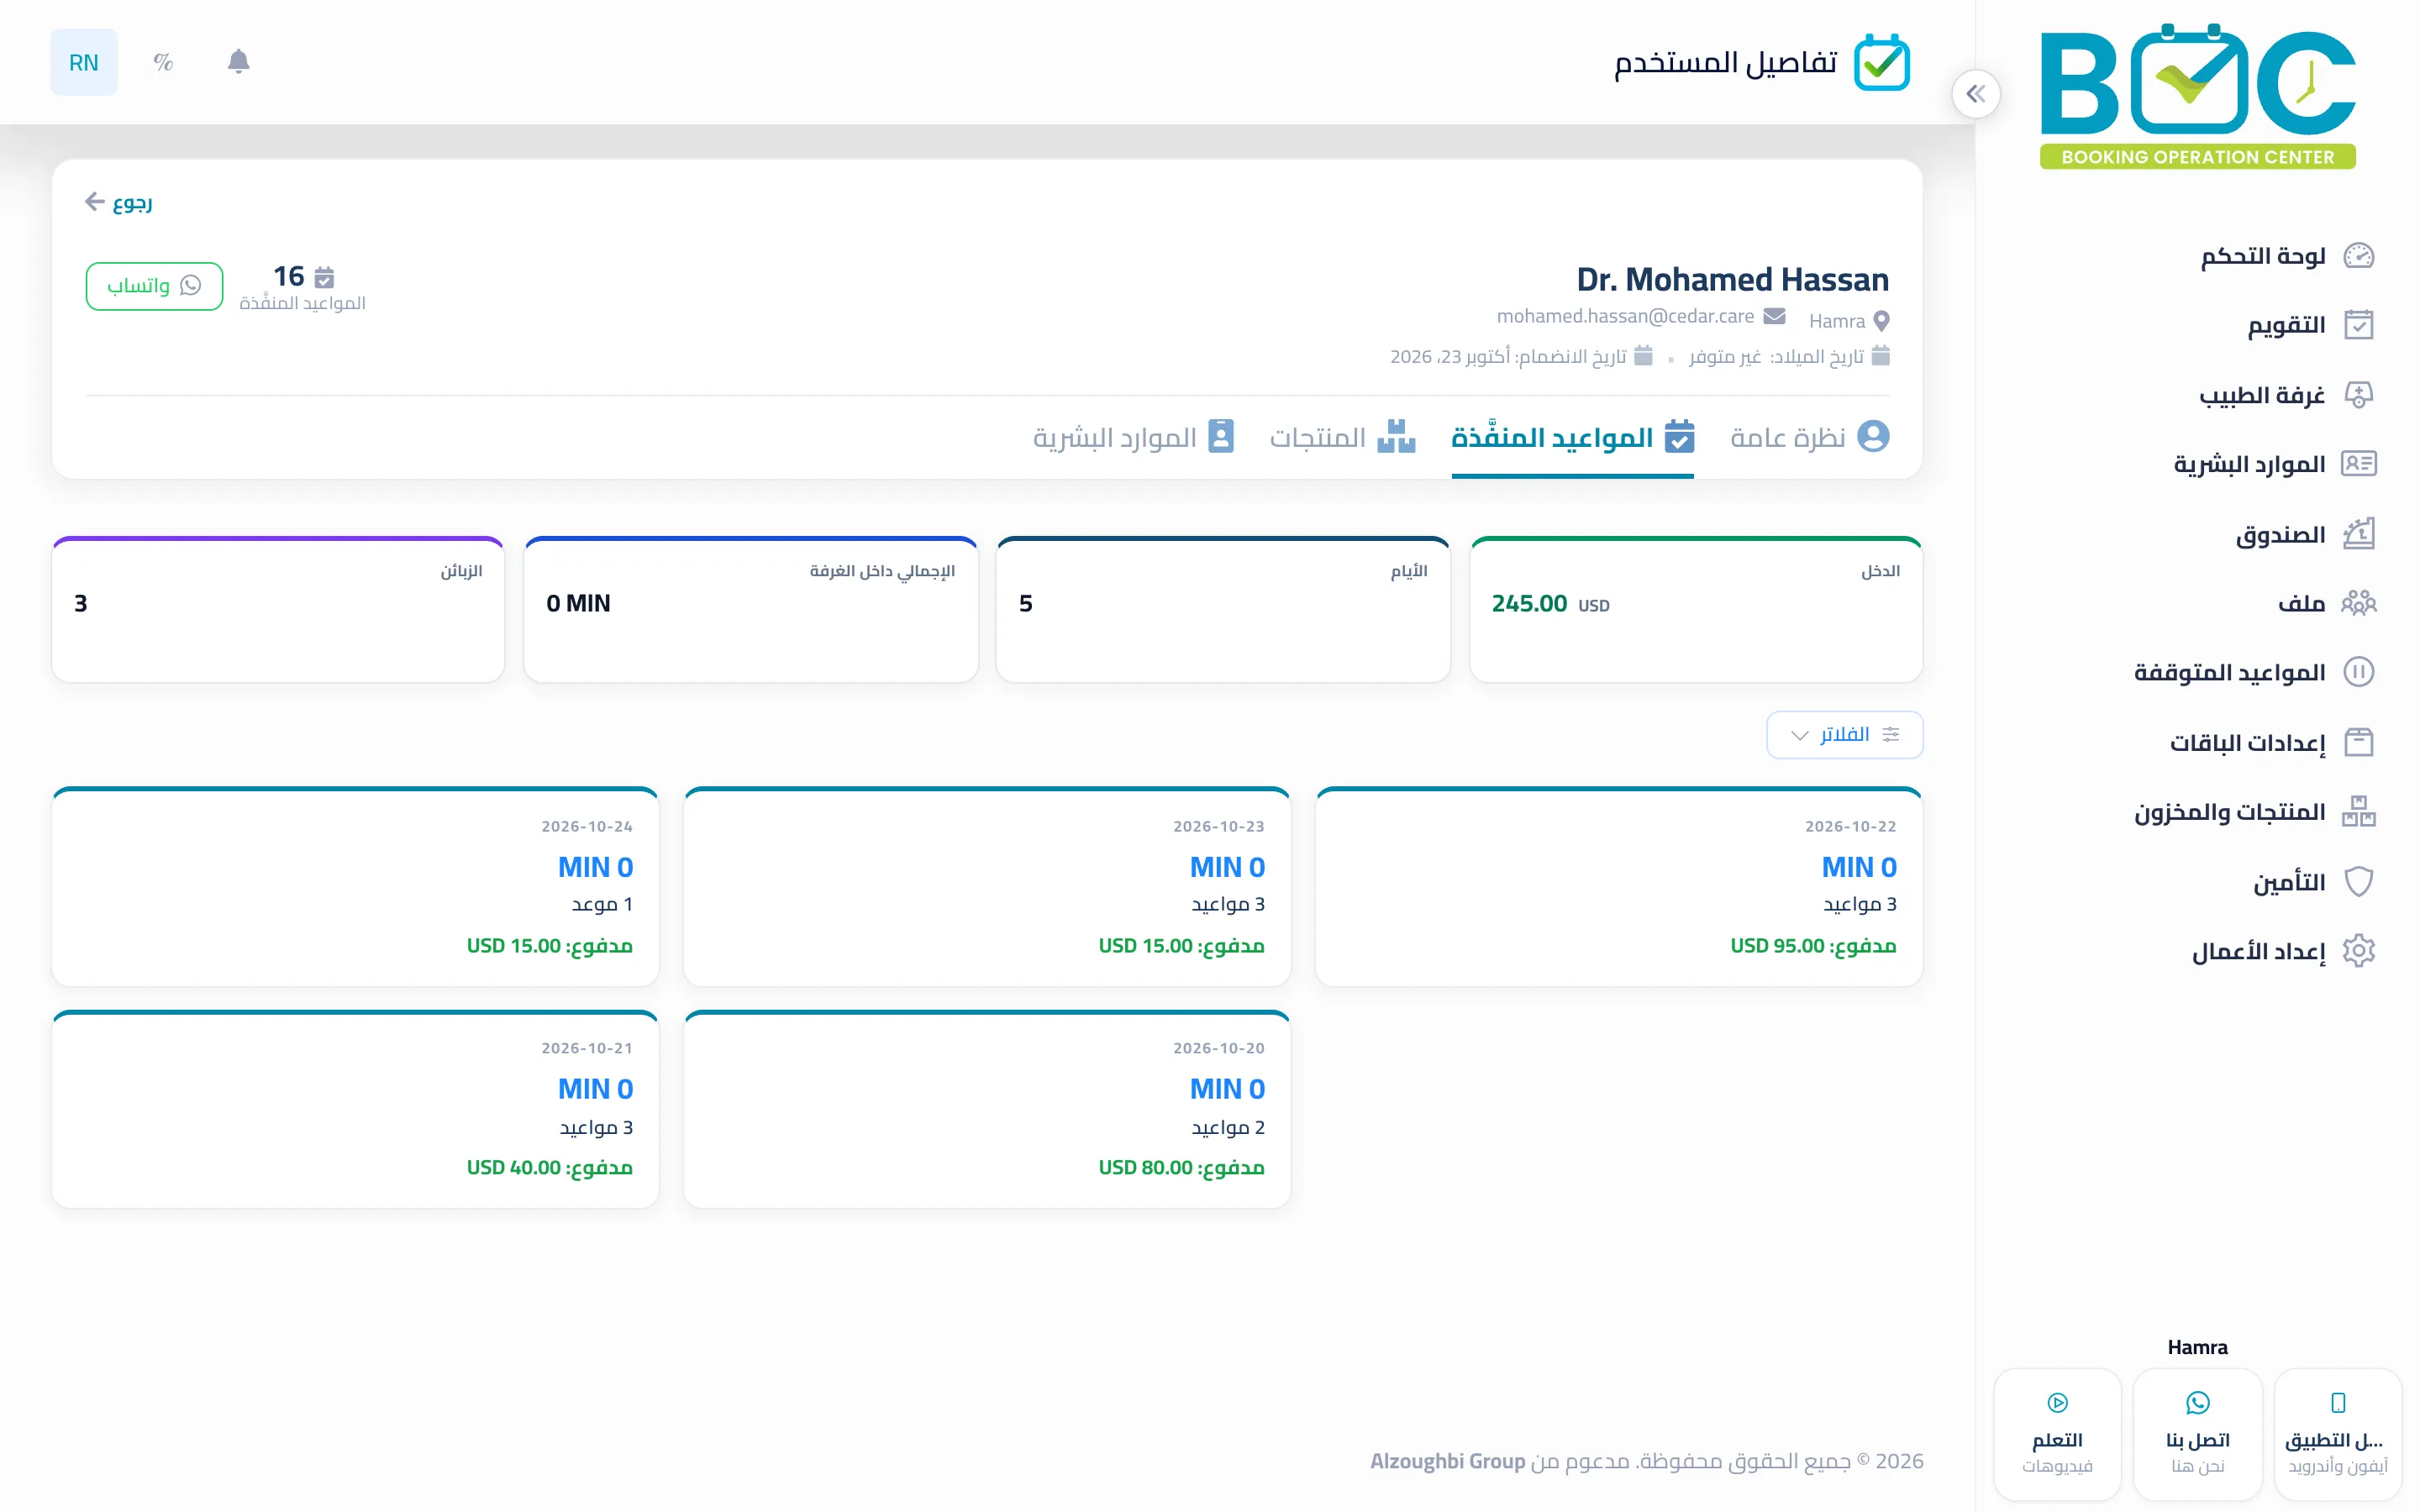Open the RN user avatar menu
The width and height of the screenshot is (2420, 1512).
coord(84,62)
